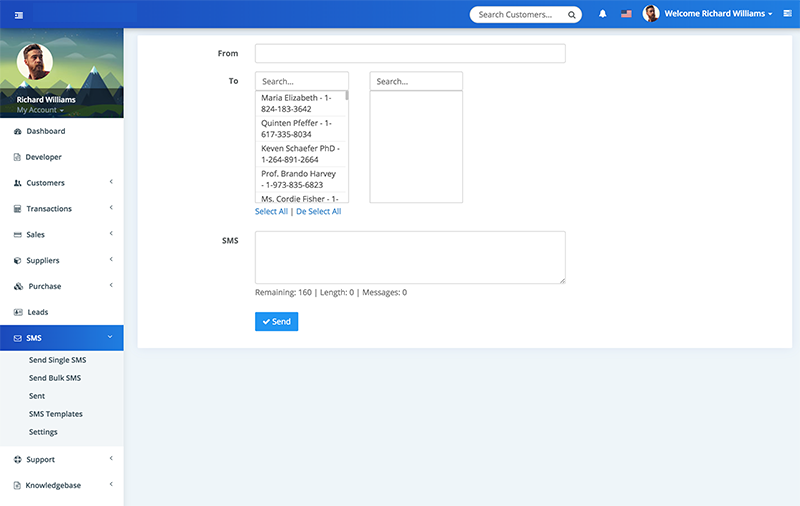
Task: Expand the Support menu chevron
Action: [x=111, y=459]
